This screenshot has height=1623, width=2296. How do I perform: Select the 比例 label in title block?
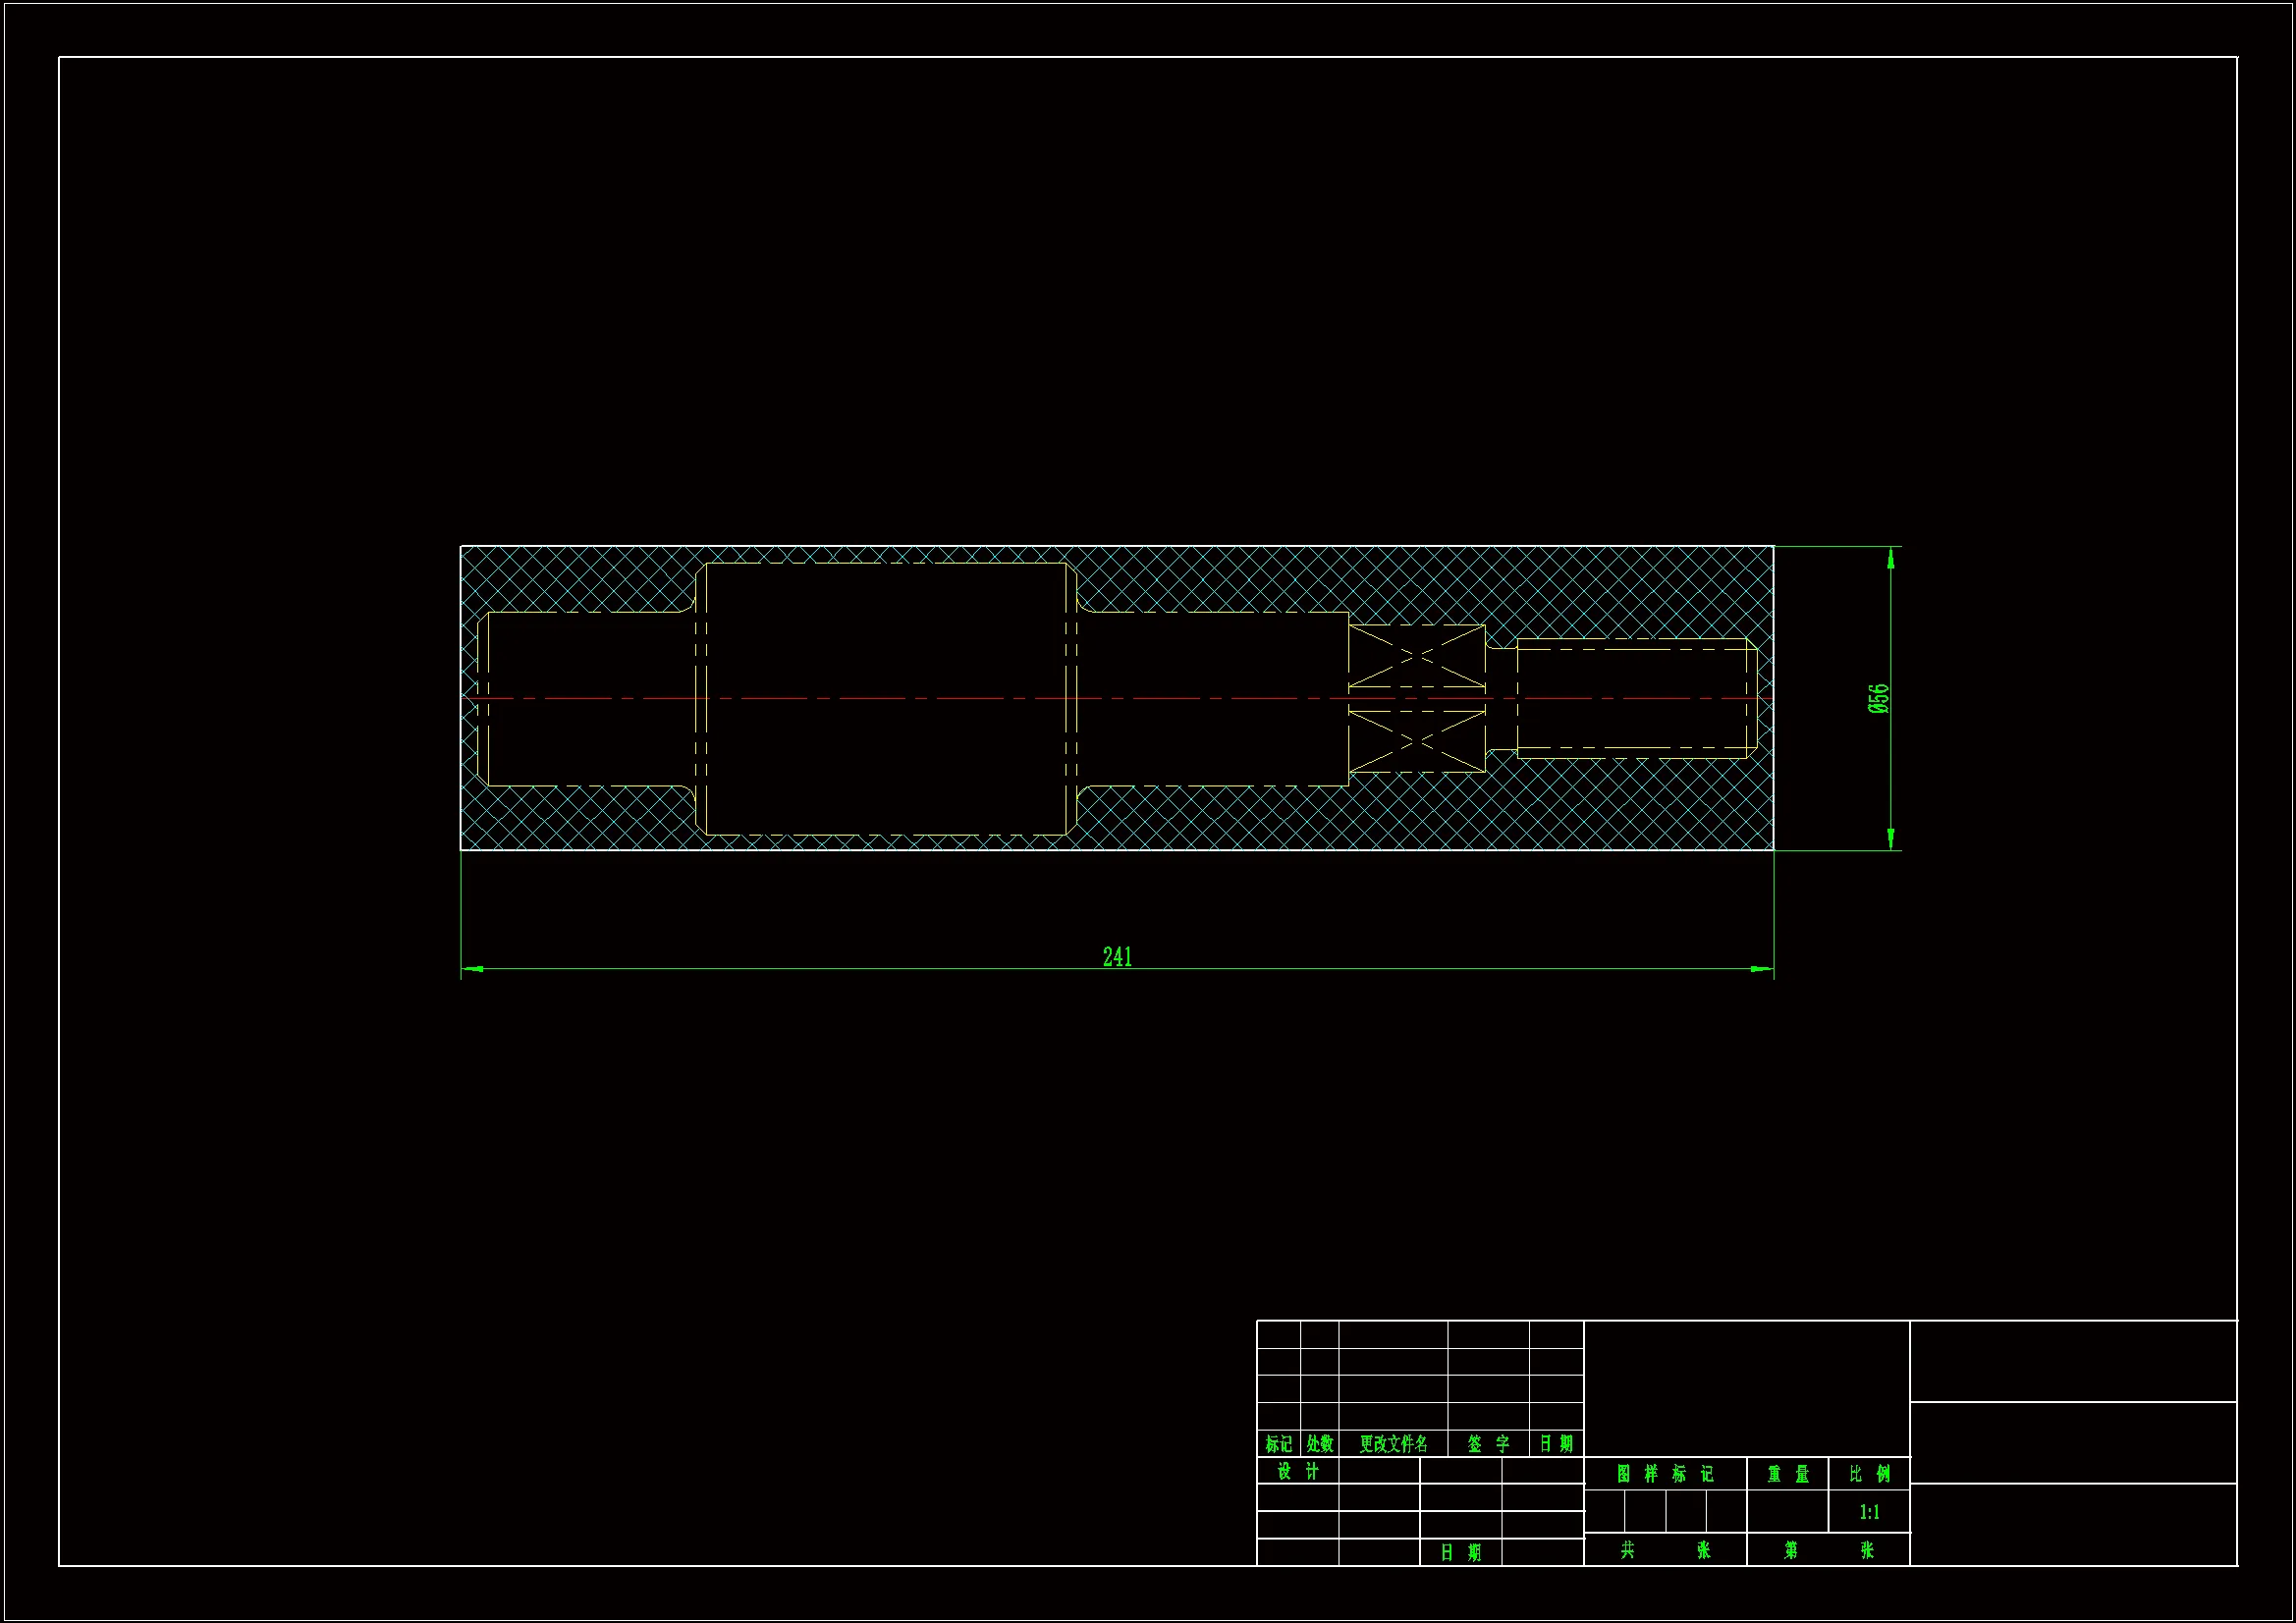(1869, 1474)
